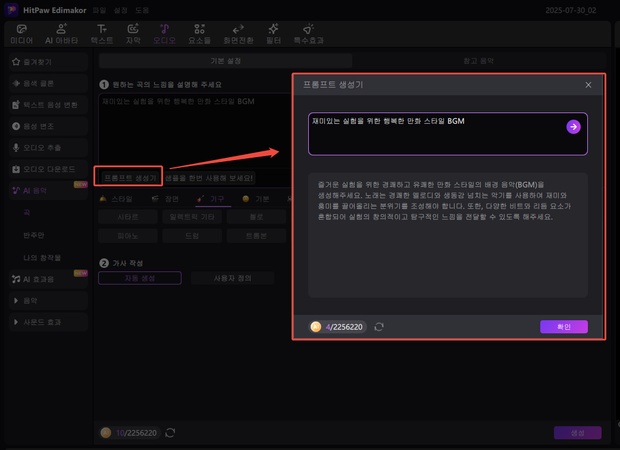Open the 파일 file menu
Screen dimensions: 620x450
click(x=99, y=10)
